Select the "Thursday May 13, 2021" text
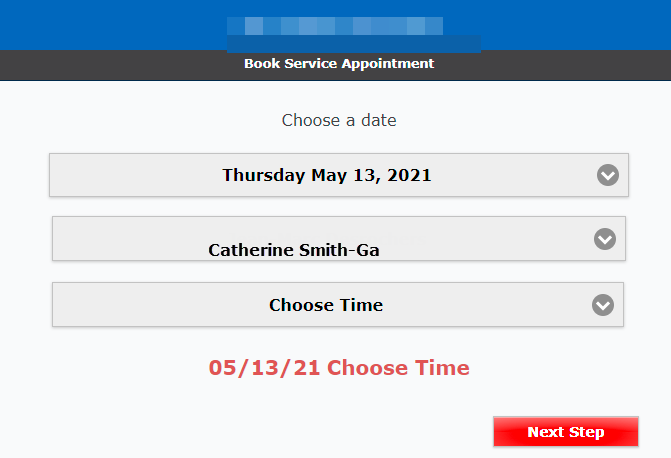 pos(327,175)
